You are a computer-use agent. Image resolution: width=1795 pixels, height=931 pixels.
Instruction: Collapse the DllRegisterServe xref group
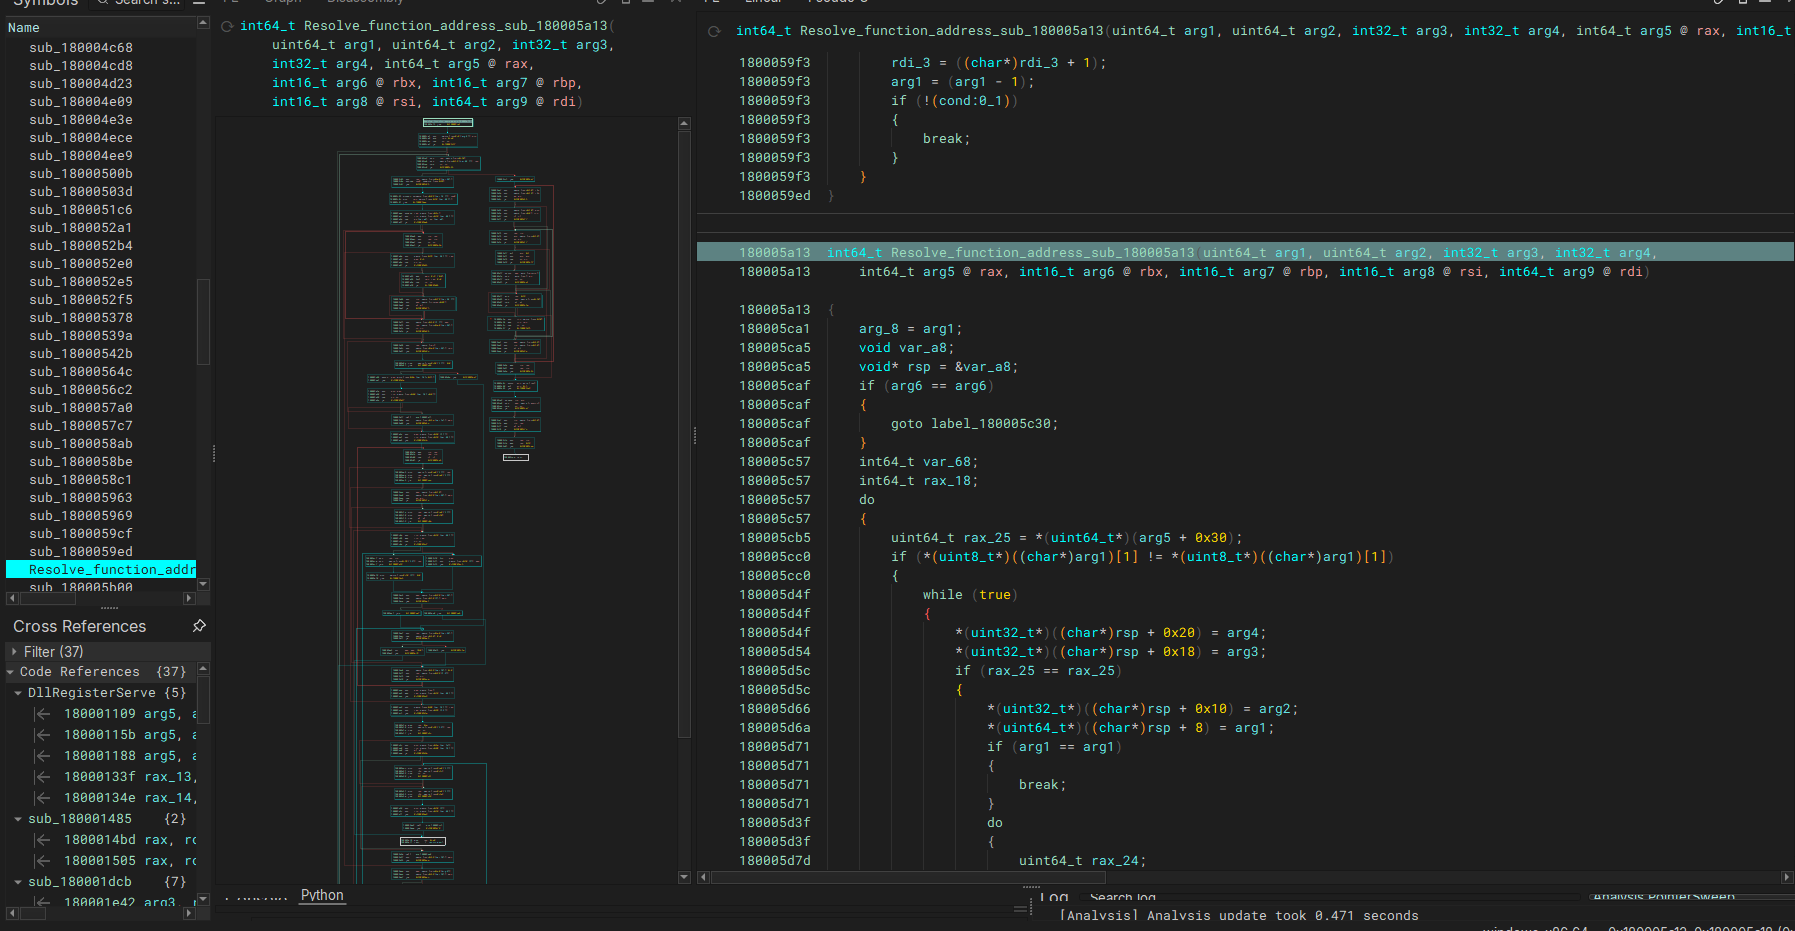click(18, 693)
